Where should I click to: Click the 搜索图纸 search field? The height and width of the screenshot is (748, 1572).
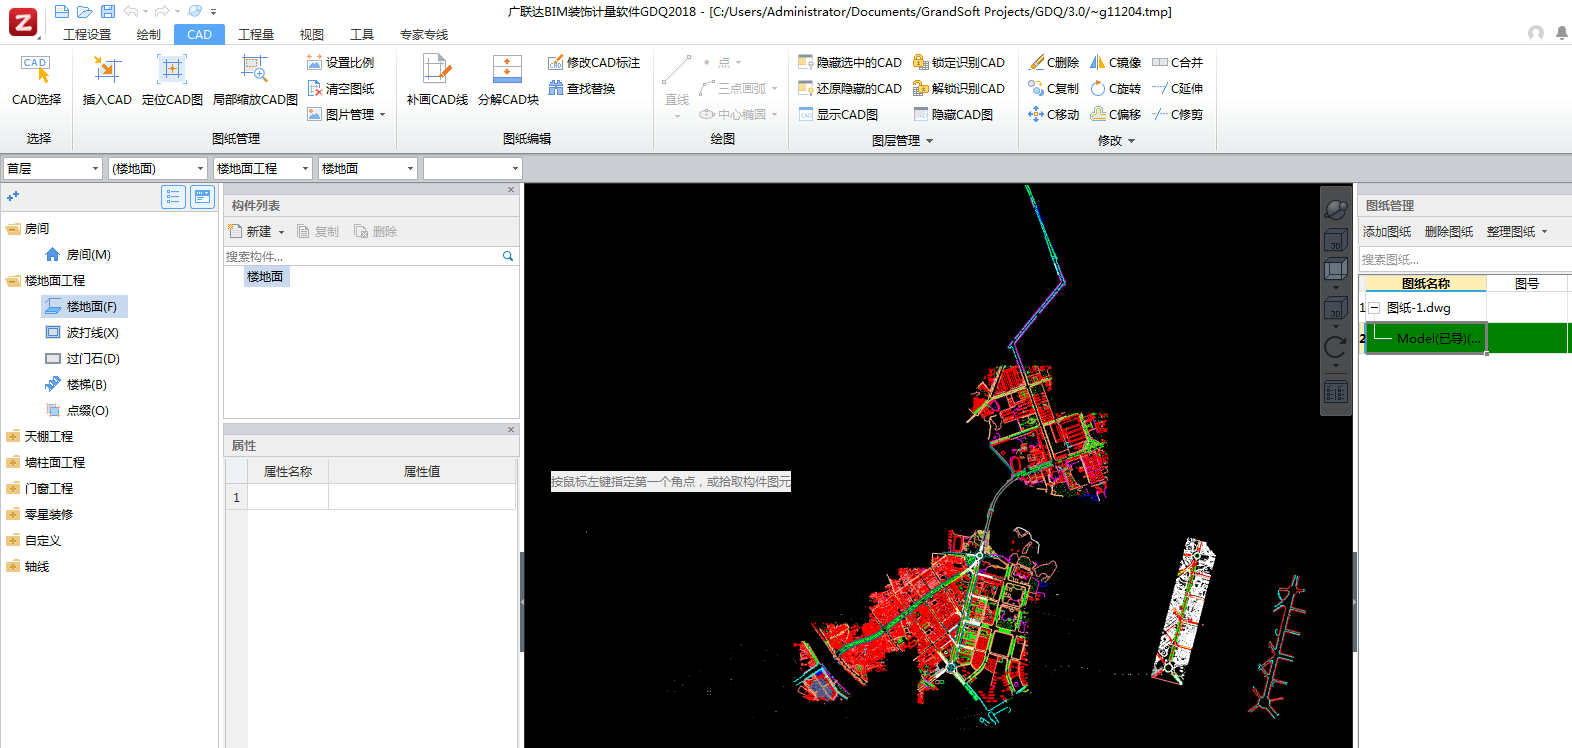(x=1465, y=259)
